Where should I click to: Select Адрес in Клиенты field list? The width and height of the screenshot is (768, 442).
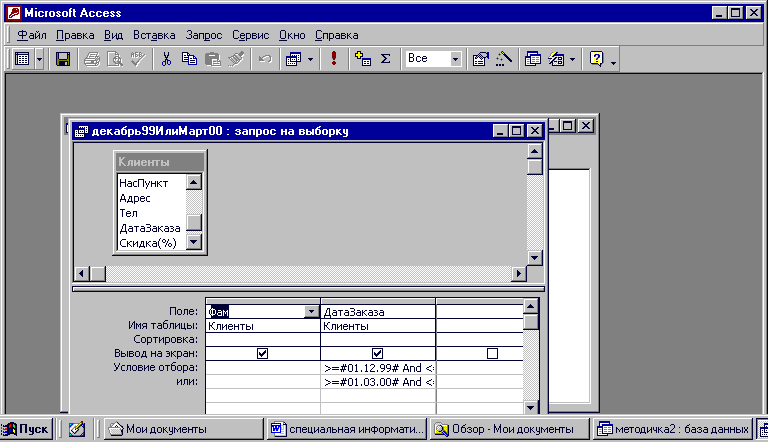click(x=135, y=198)
